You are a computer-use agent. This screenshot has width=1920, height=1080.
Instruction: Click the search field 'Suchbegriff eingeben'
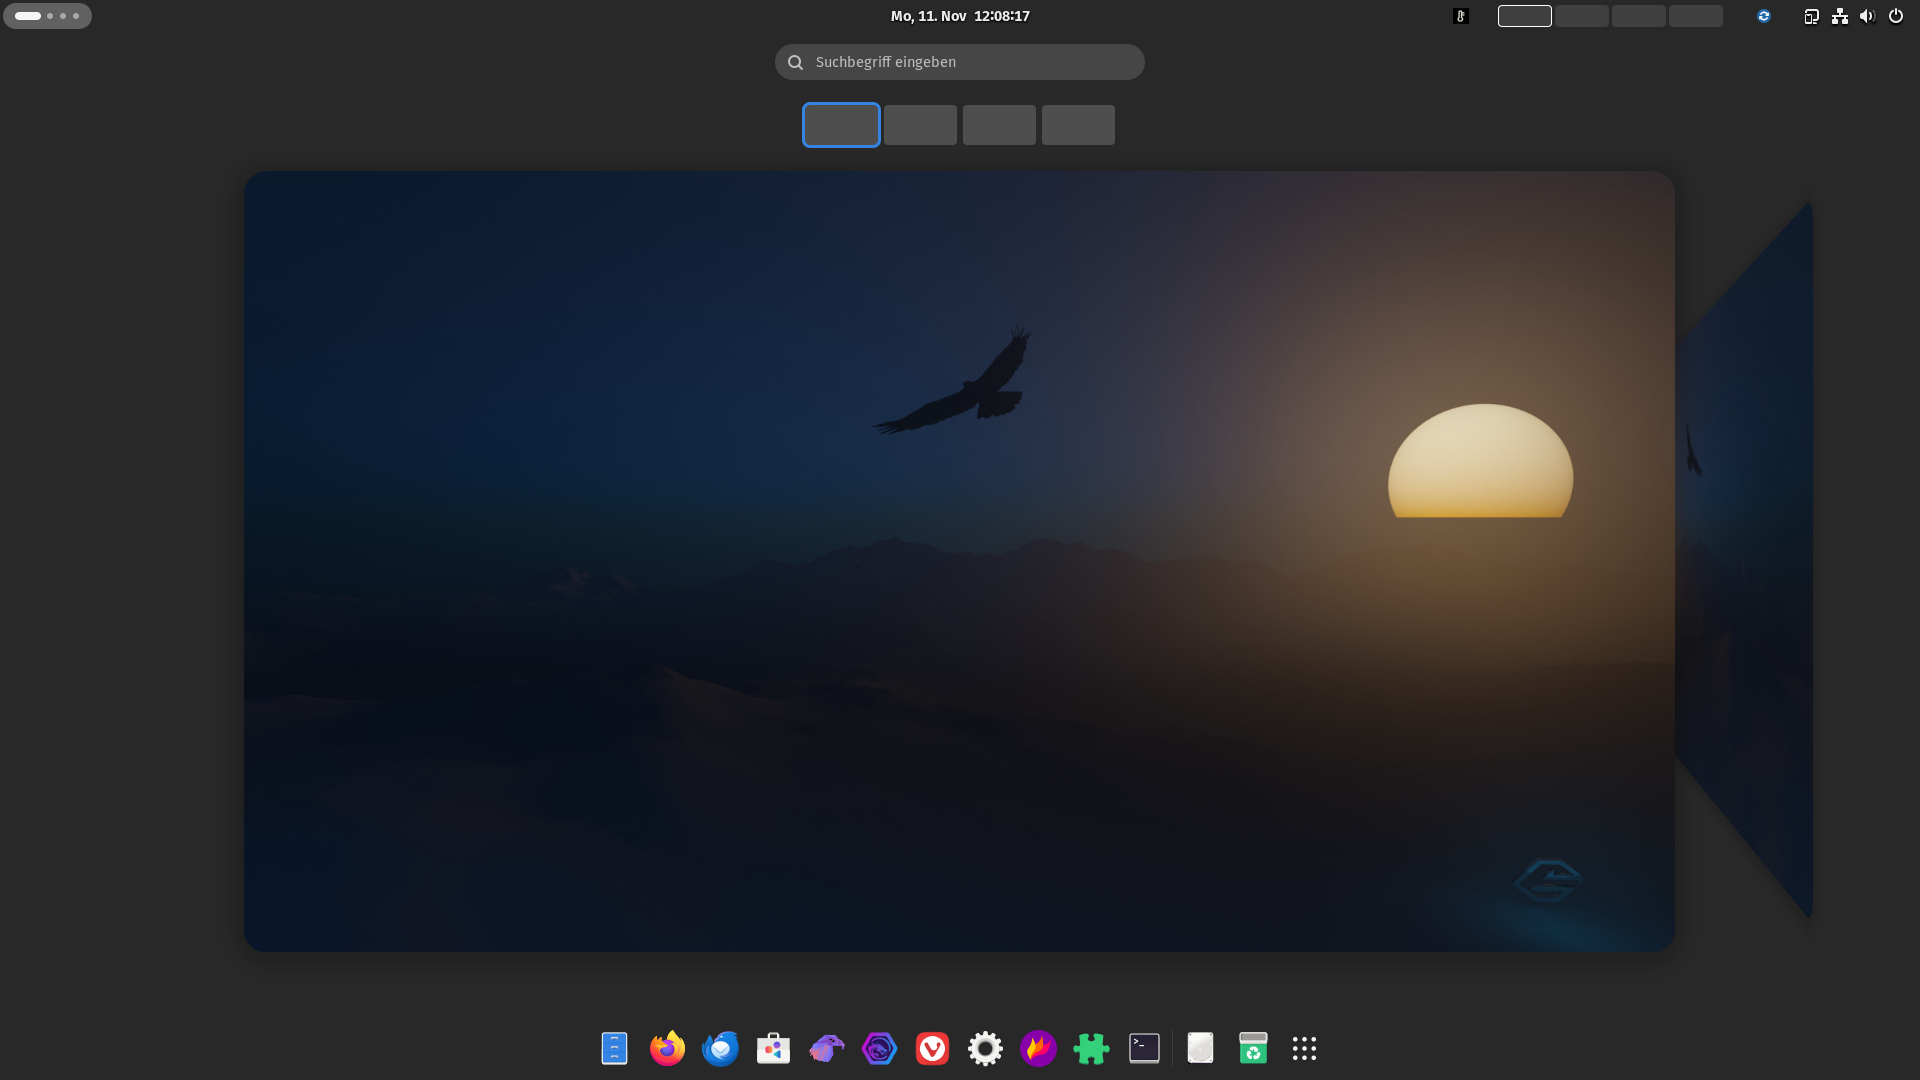[960, 62]
